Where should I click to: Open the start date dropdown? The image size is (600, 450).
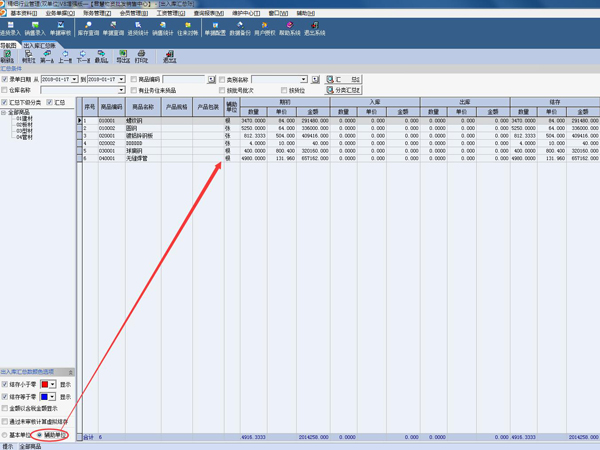75,79
